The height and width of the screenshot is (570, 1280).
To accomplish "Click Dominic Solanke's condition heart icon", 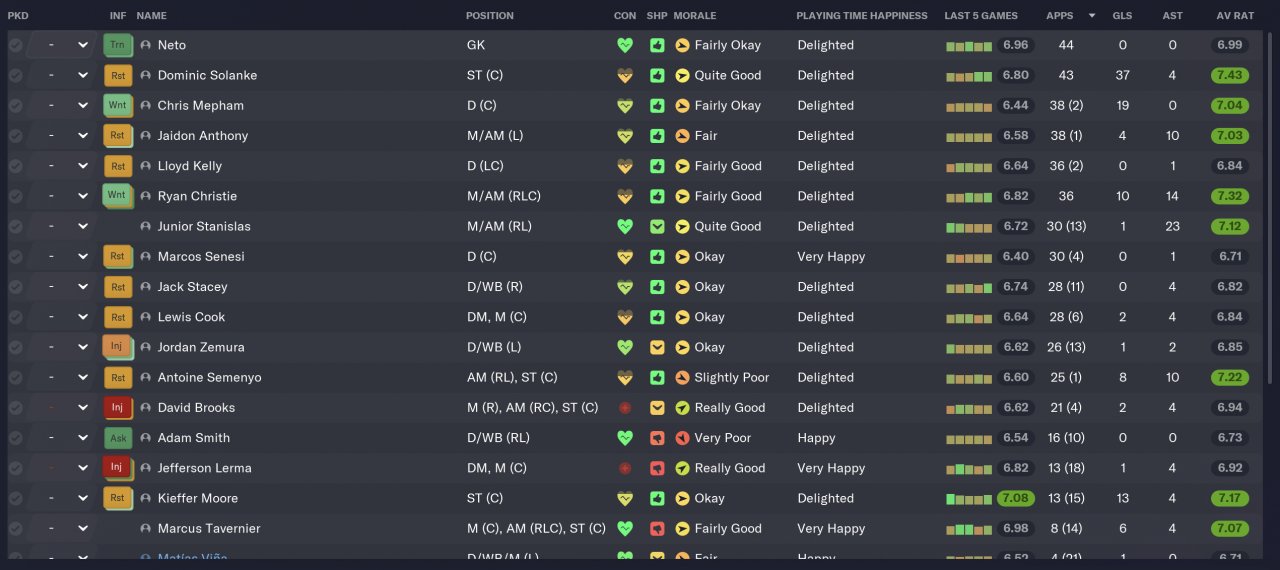I will [x=625, y=75].
